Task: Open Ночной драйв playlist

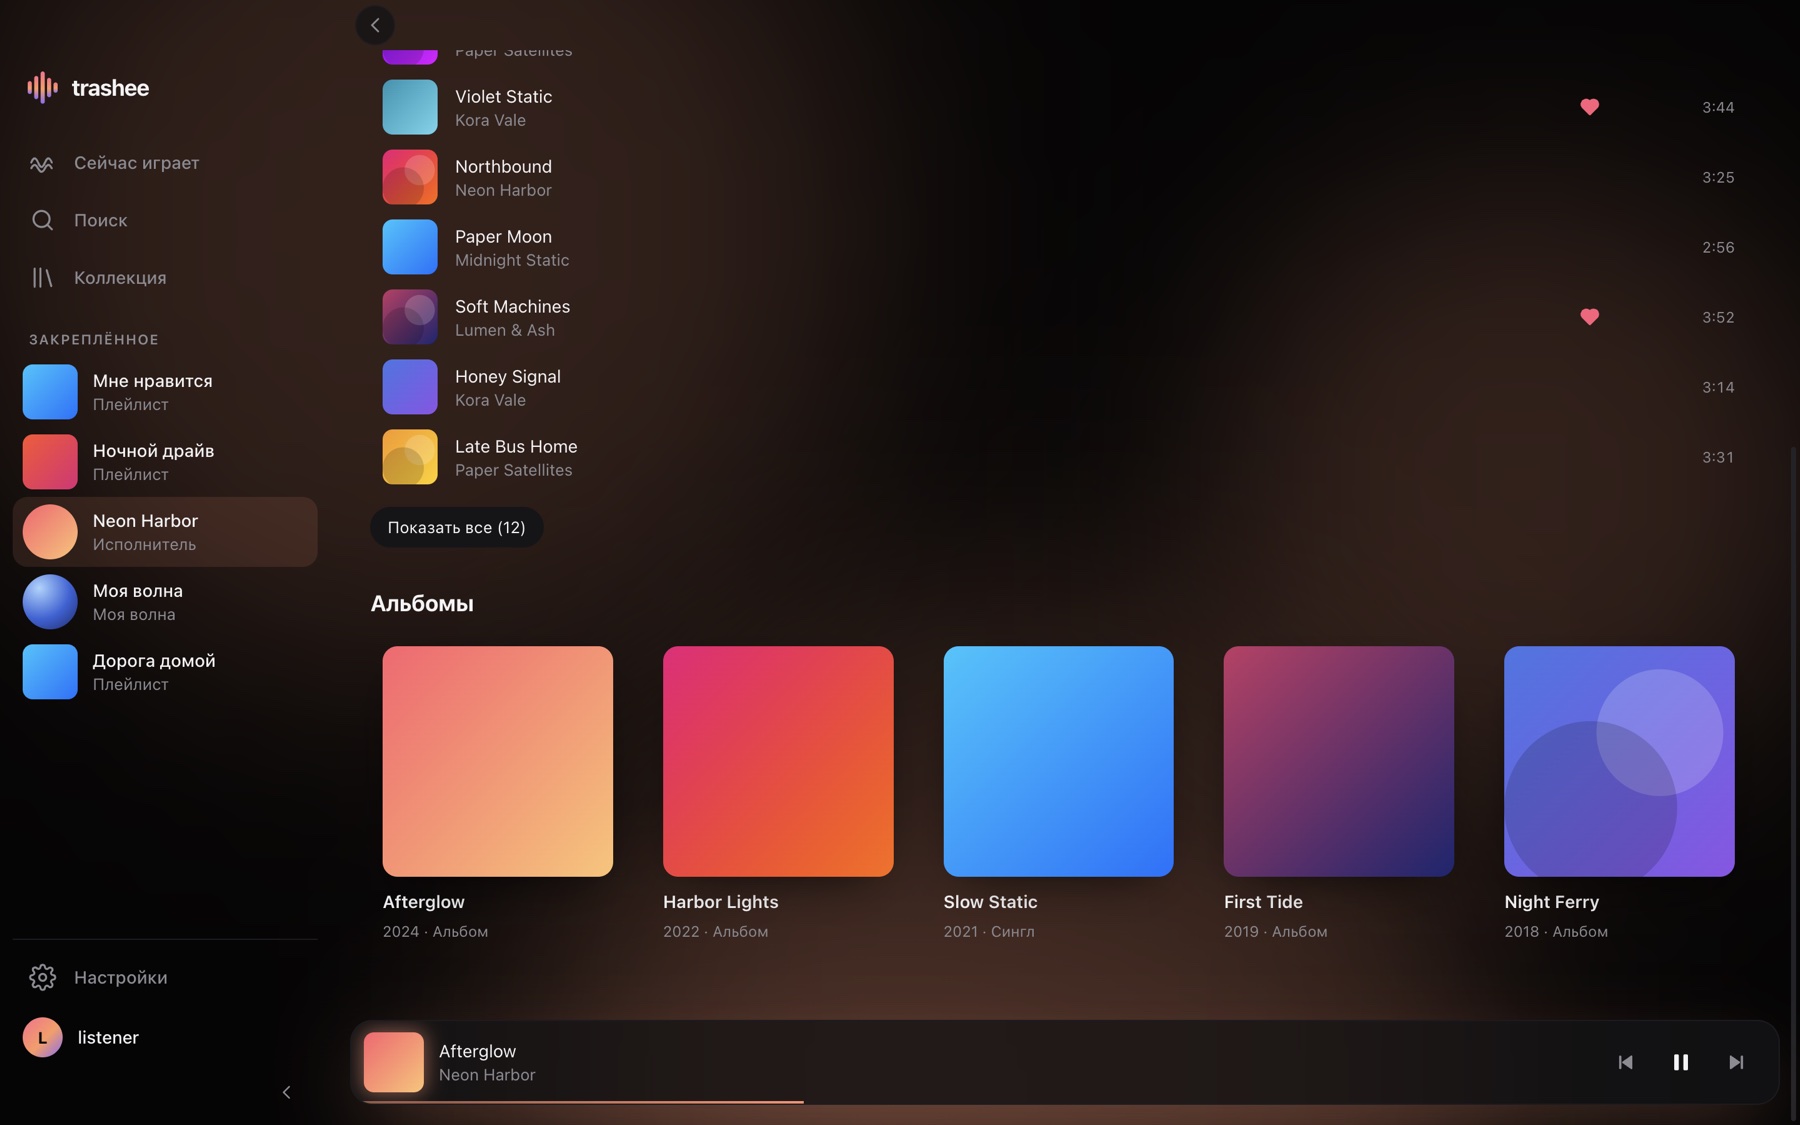Action: pos(165,462)
